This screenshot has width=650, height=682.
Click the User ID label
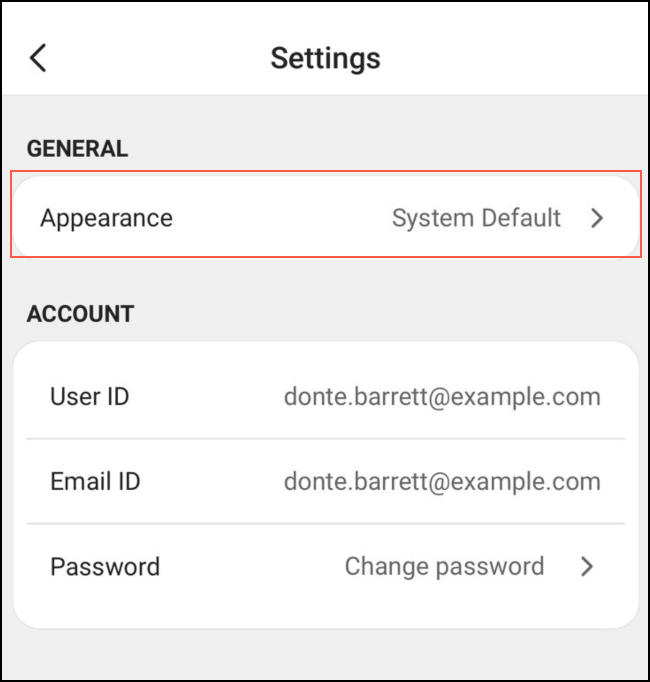(x=89, y=397)
